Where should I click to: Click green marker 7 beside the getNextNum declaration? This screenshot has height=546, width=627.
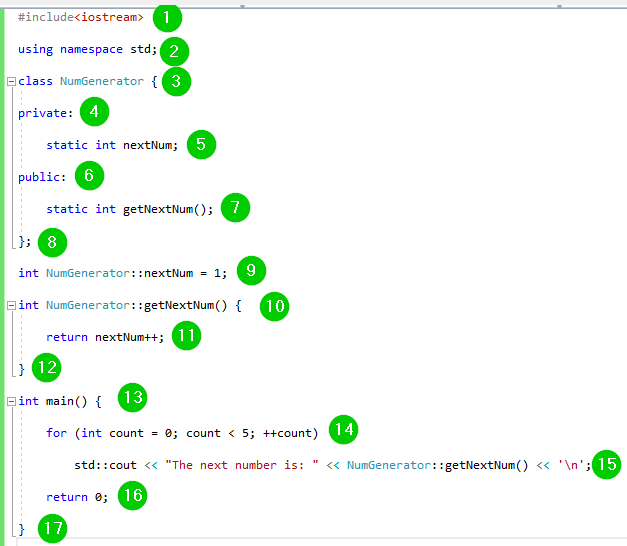235,208
